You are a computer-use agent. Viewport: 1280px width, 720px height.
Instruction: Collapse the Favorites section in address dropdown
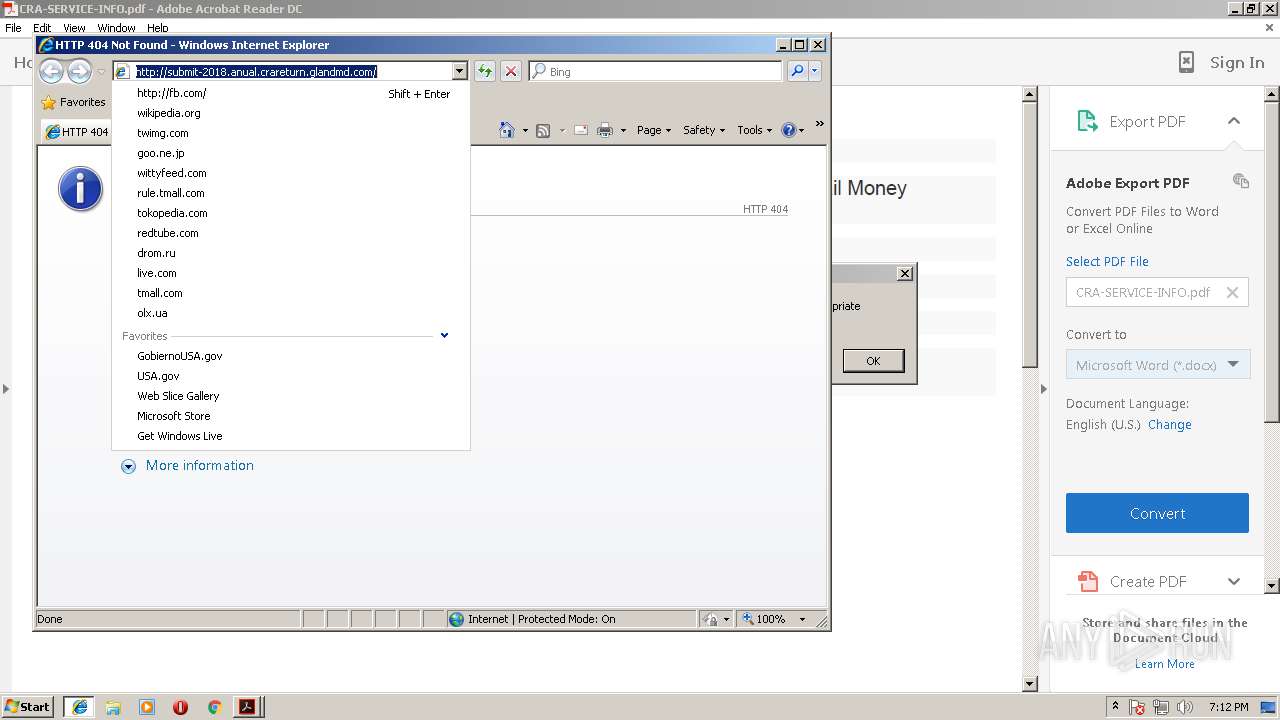pos(444,335)
